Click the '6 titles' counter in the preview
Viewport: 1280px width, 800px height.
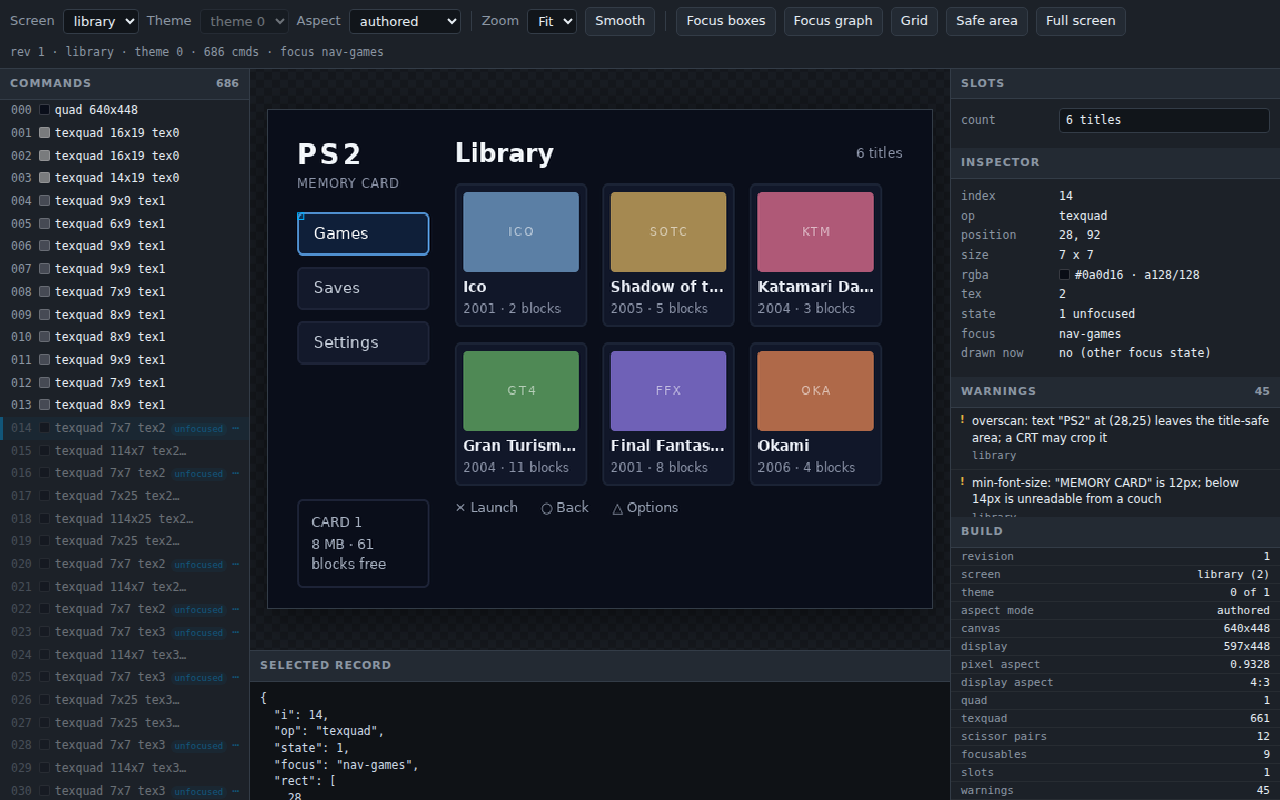coord(879,153)
